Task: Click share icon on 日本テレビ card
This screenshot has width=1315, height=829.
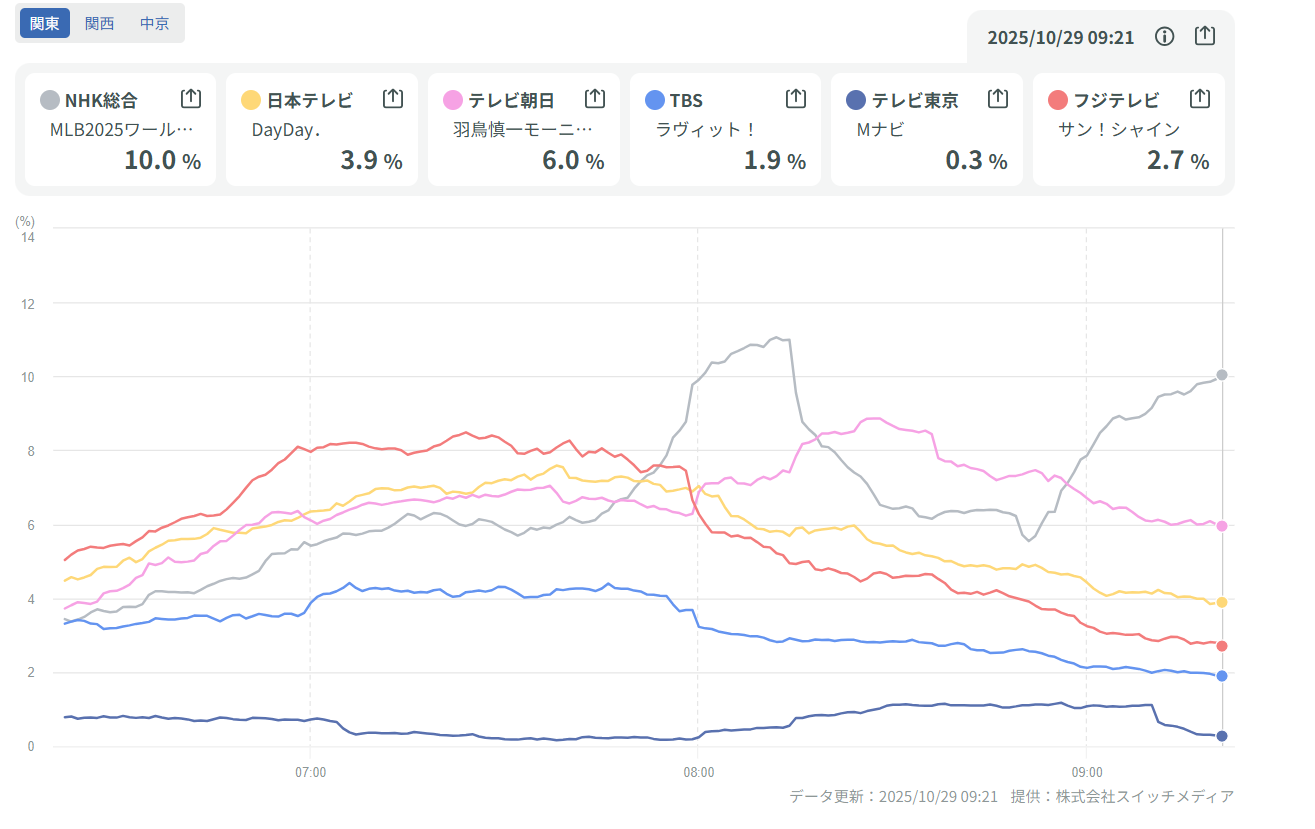Action: pos(393,99)
